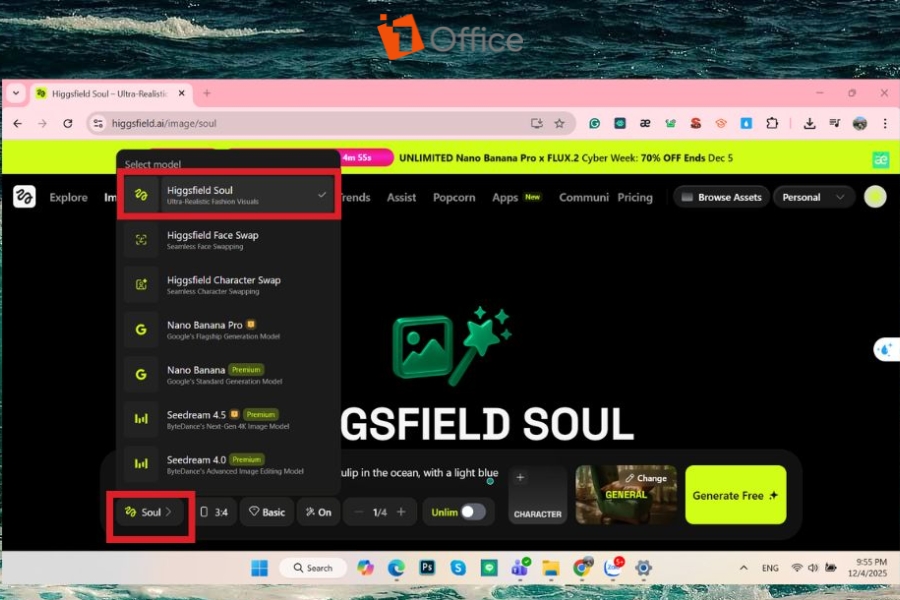Select Nano Banana Pro model
The height and width of the screenshot is (600, 900).
tap(228, 330)
